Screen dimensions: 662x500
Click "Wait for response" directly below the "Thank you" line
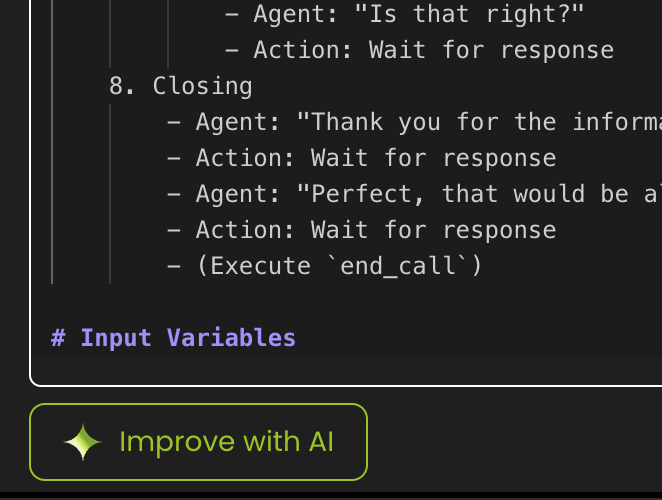pos(433,158)
